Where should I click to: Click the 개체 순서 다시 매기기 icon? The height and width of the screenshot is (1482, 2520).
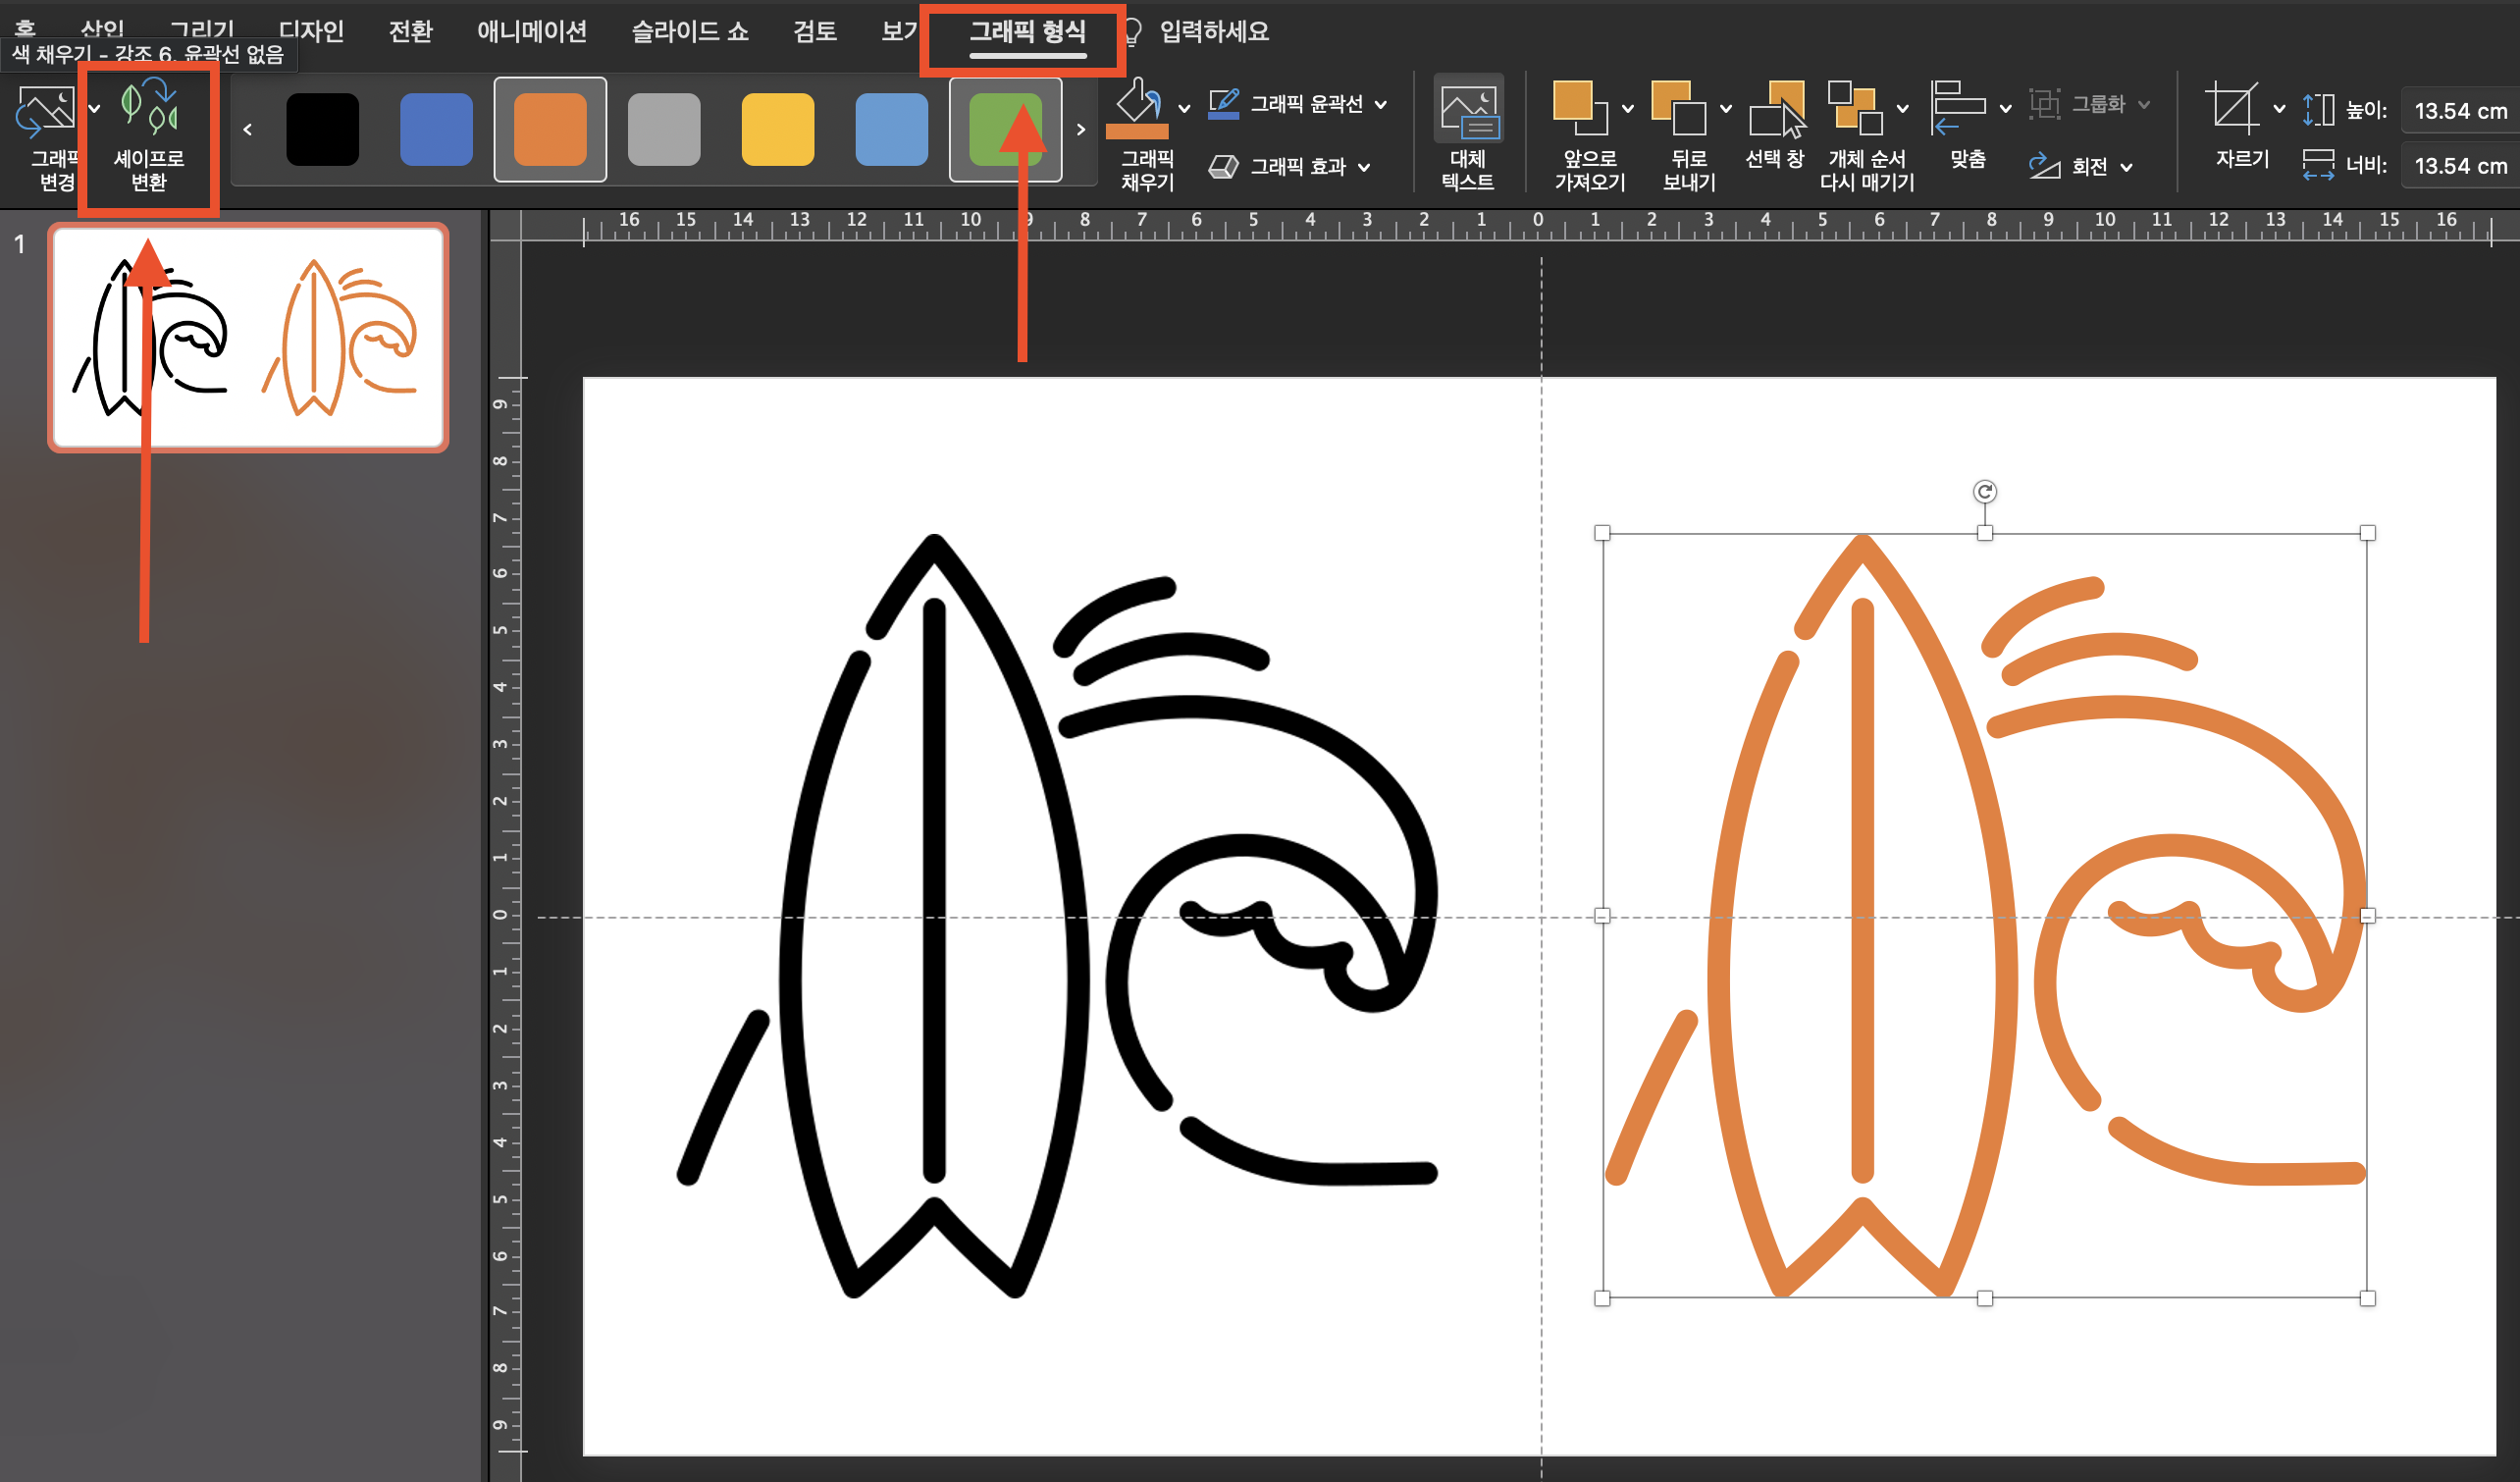(x=1856, y=108)
